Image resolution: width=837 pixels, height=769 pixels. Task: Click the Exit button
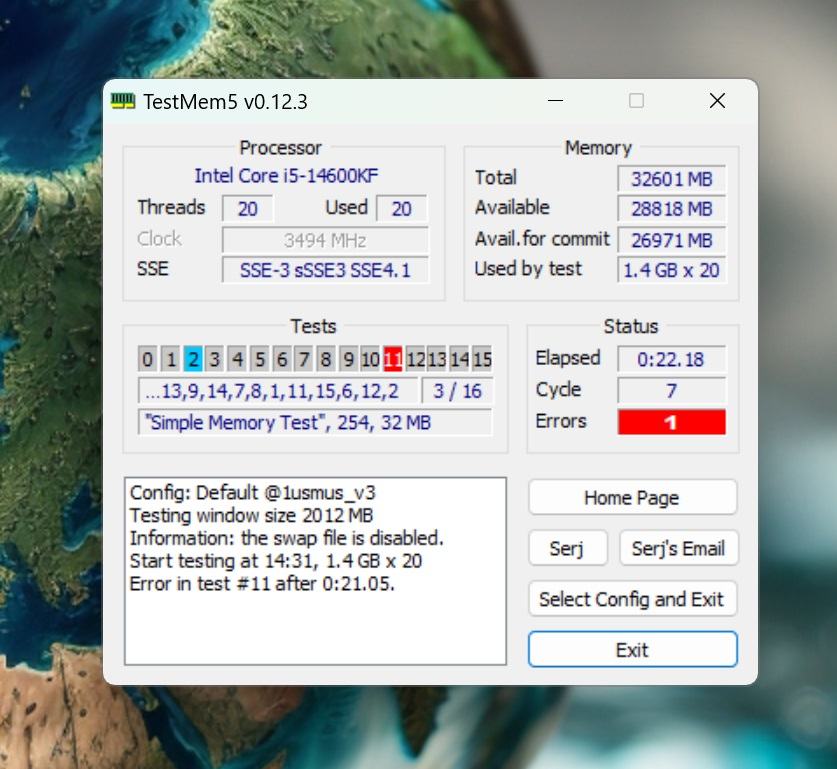pyautogui.click(x=633, y=649)
